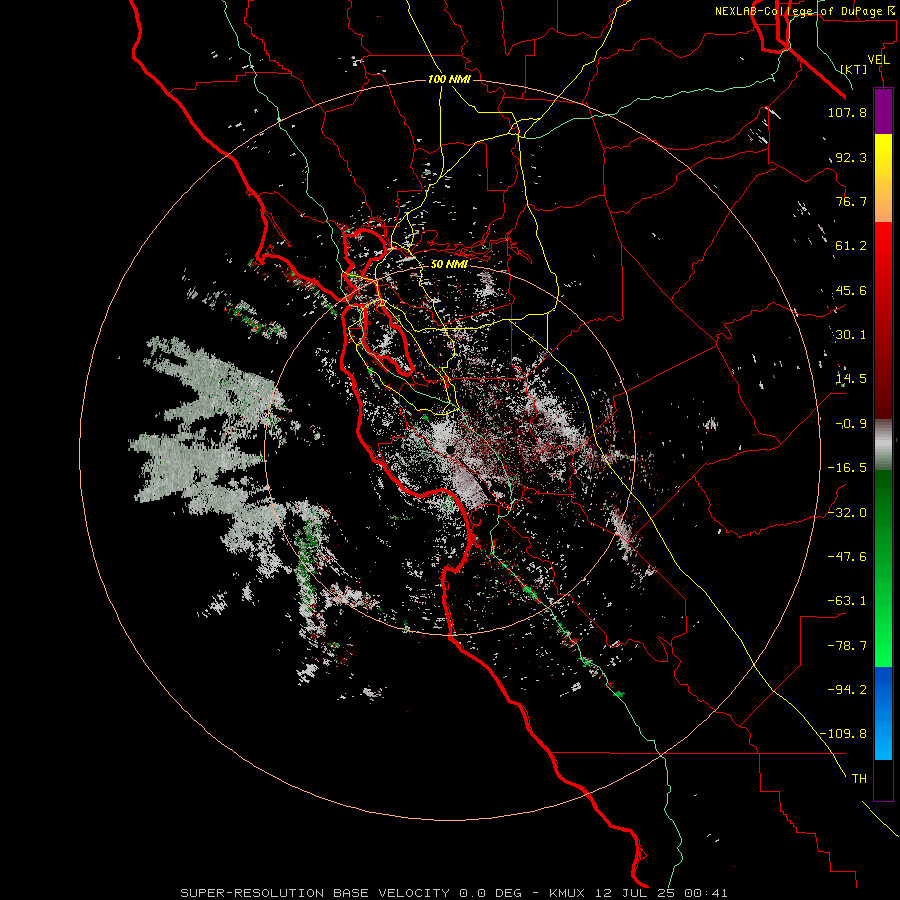Click the 30.1 scale value
Screen dimensions: 900x900
pyautogui.click(x=851, y=335)
